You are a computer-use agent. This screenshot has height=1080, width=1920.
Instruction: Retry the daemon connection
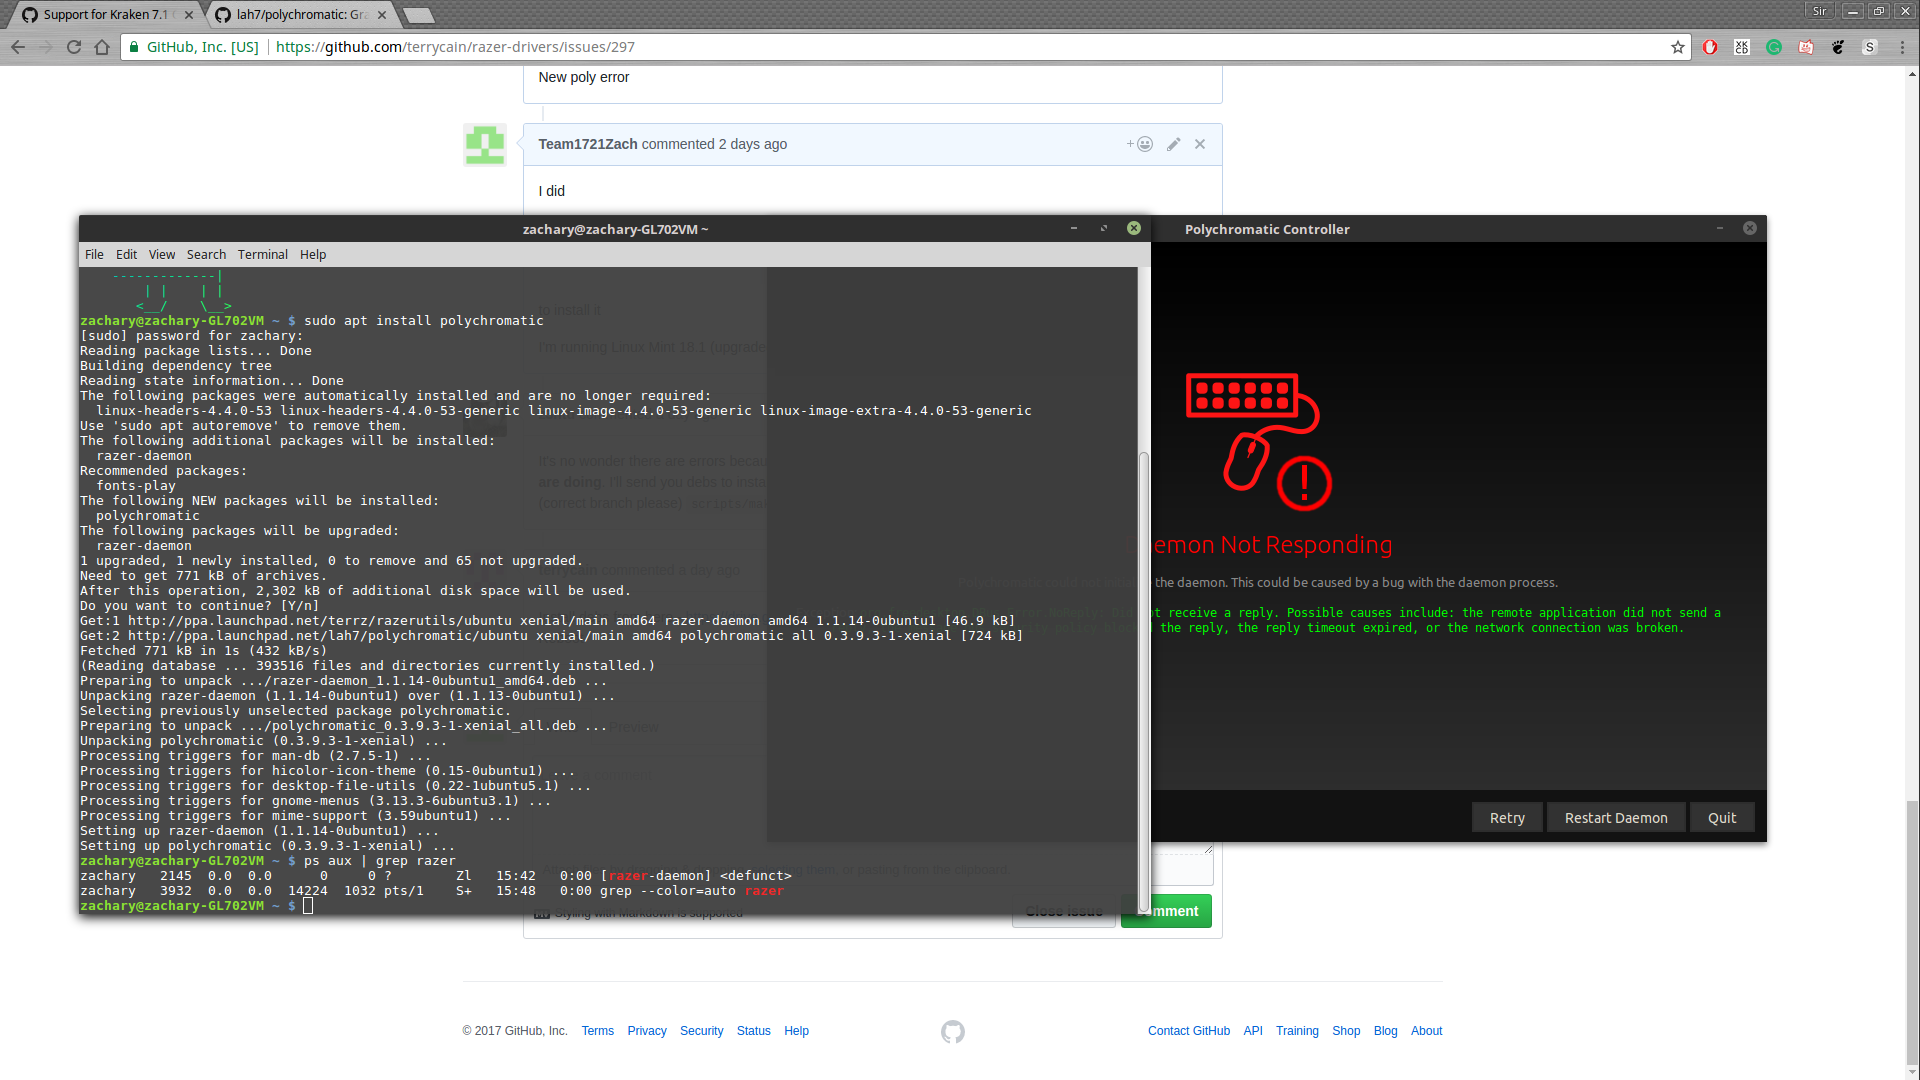(1507, 817)
